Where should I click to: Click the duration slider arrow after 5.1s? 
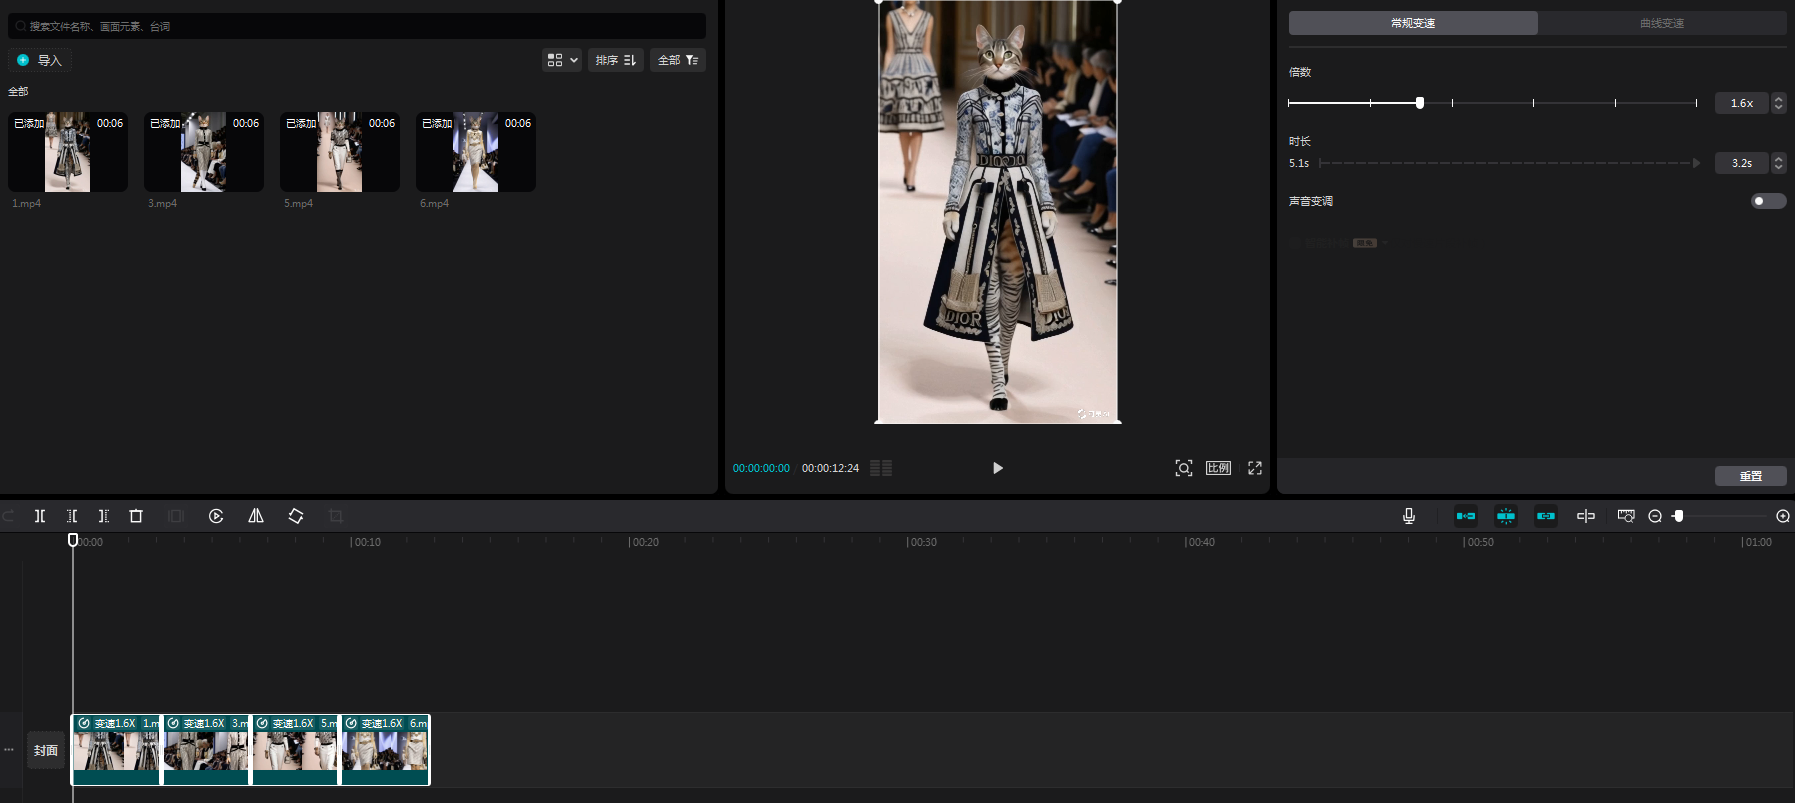[x=1696, y=163]
